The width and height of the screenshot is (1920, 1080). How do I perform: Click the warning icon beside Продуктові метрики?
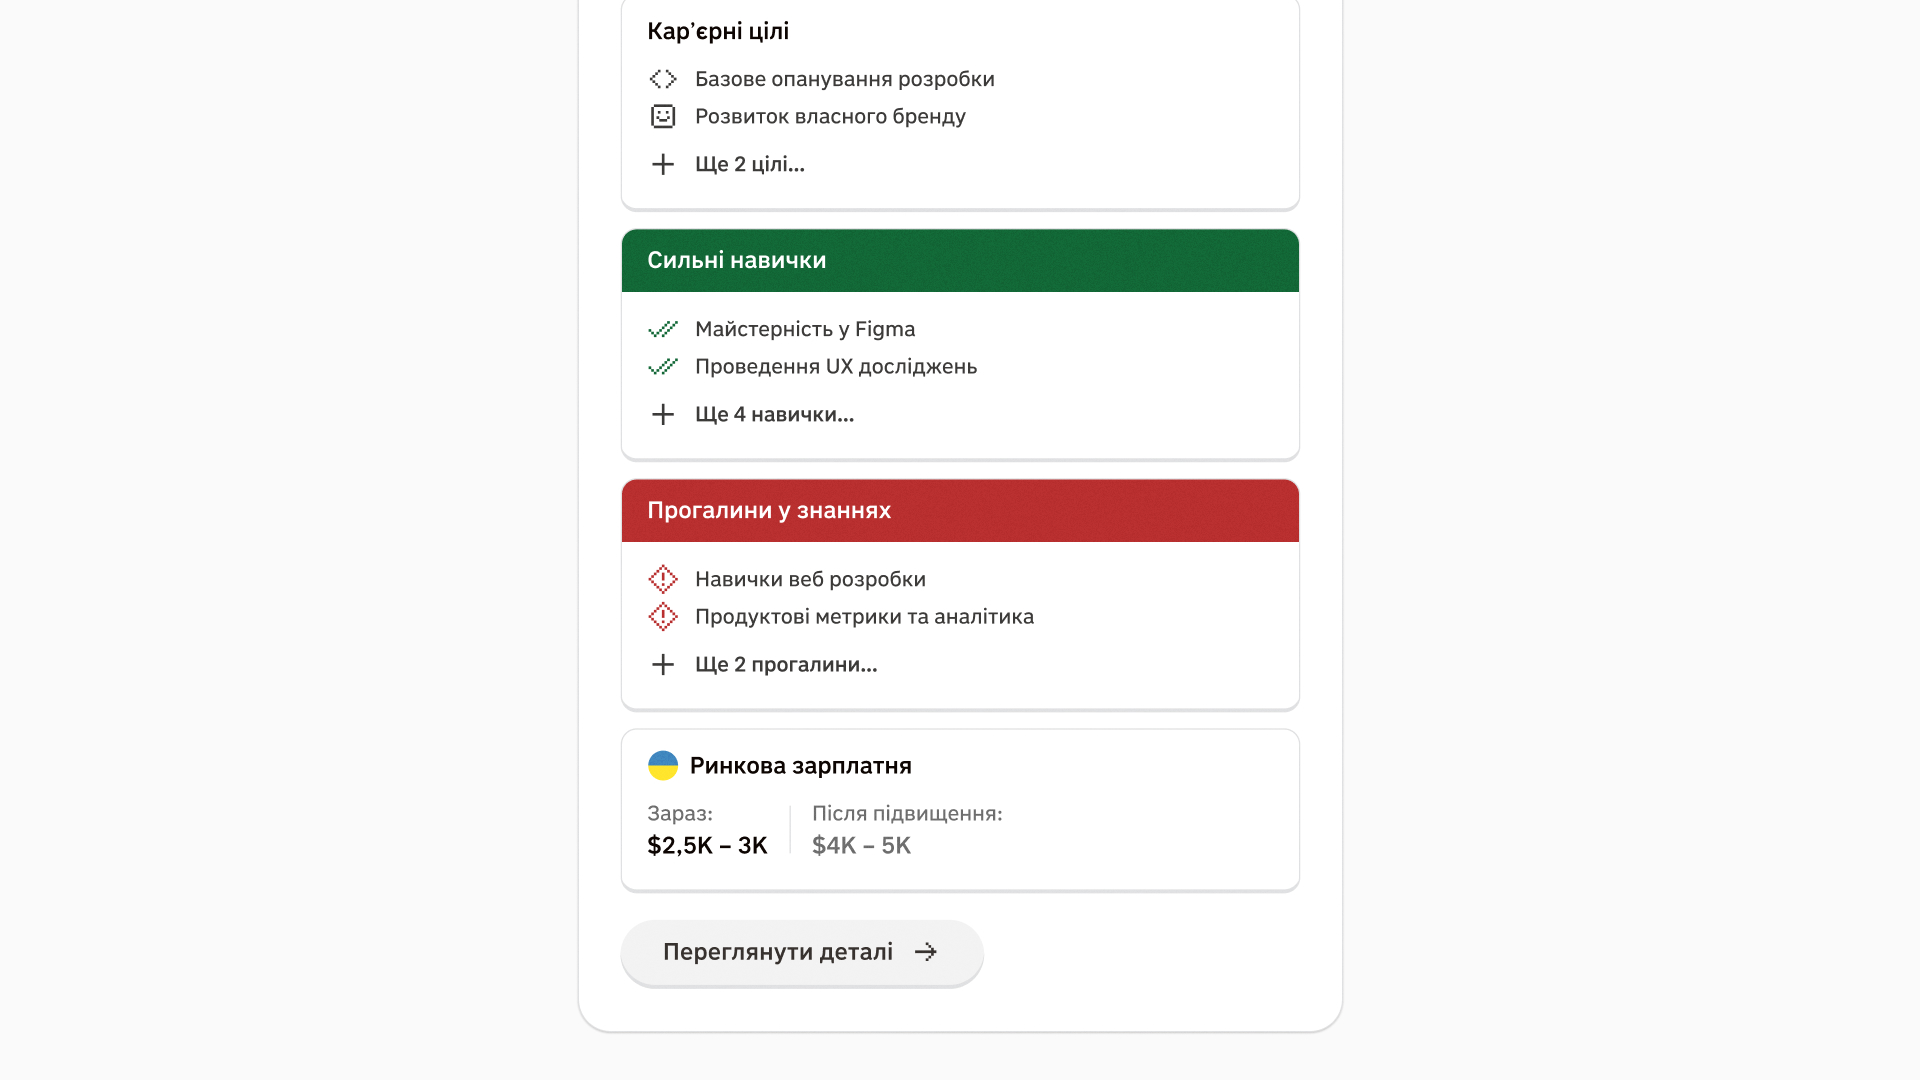(663, 617)
